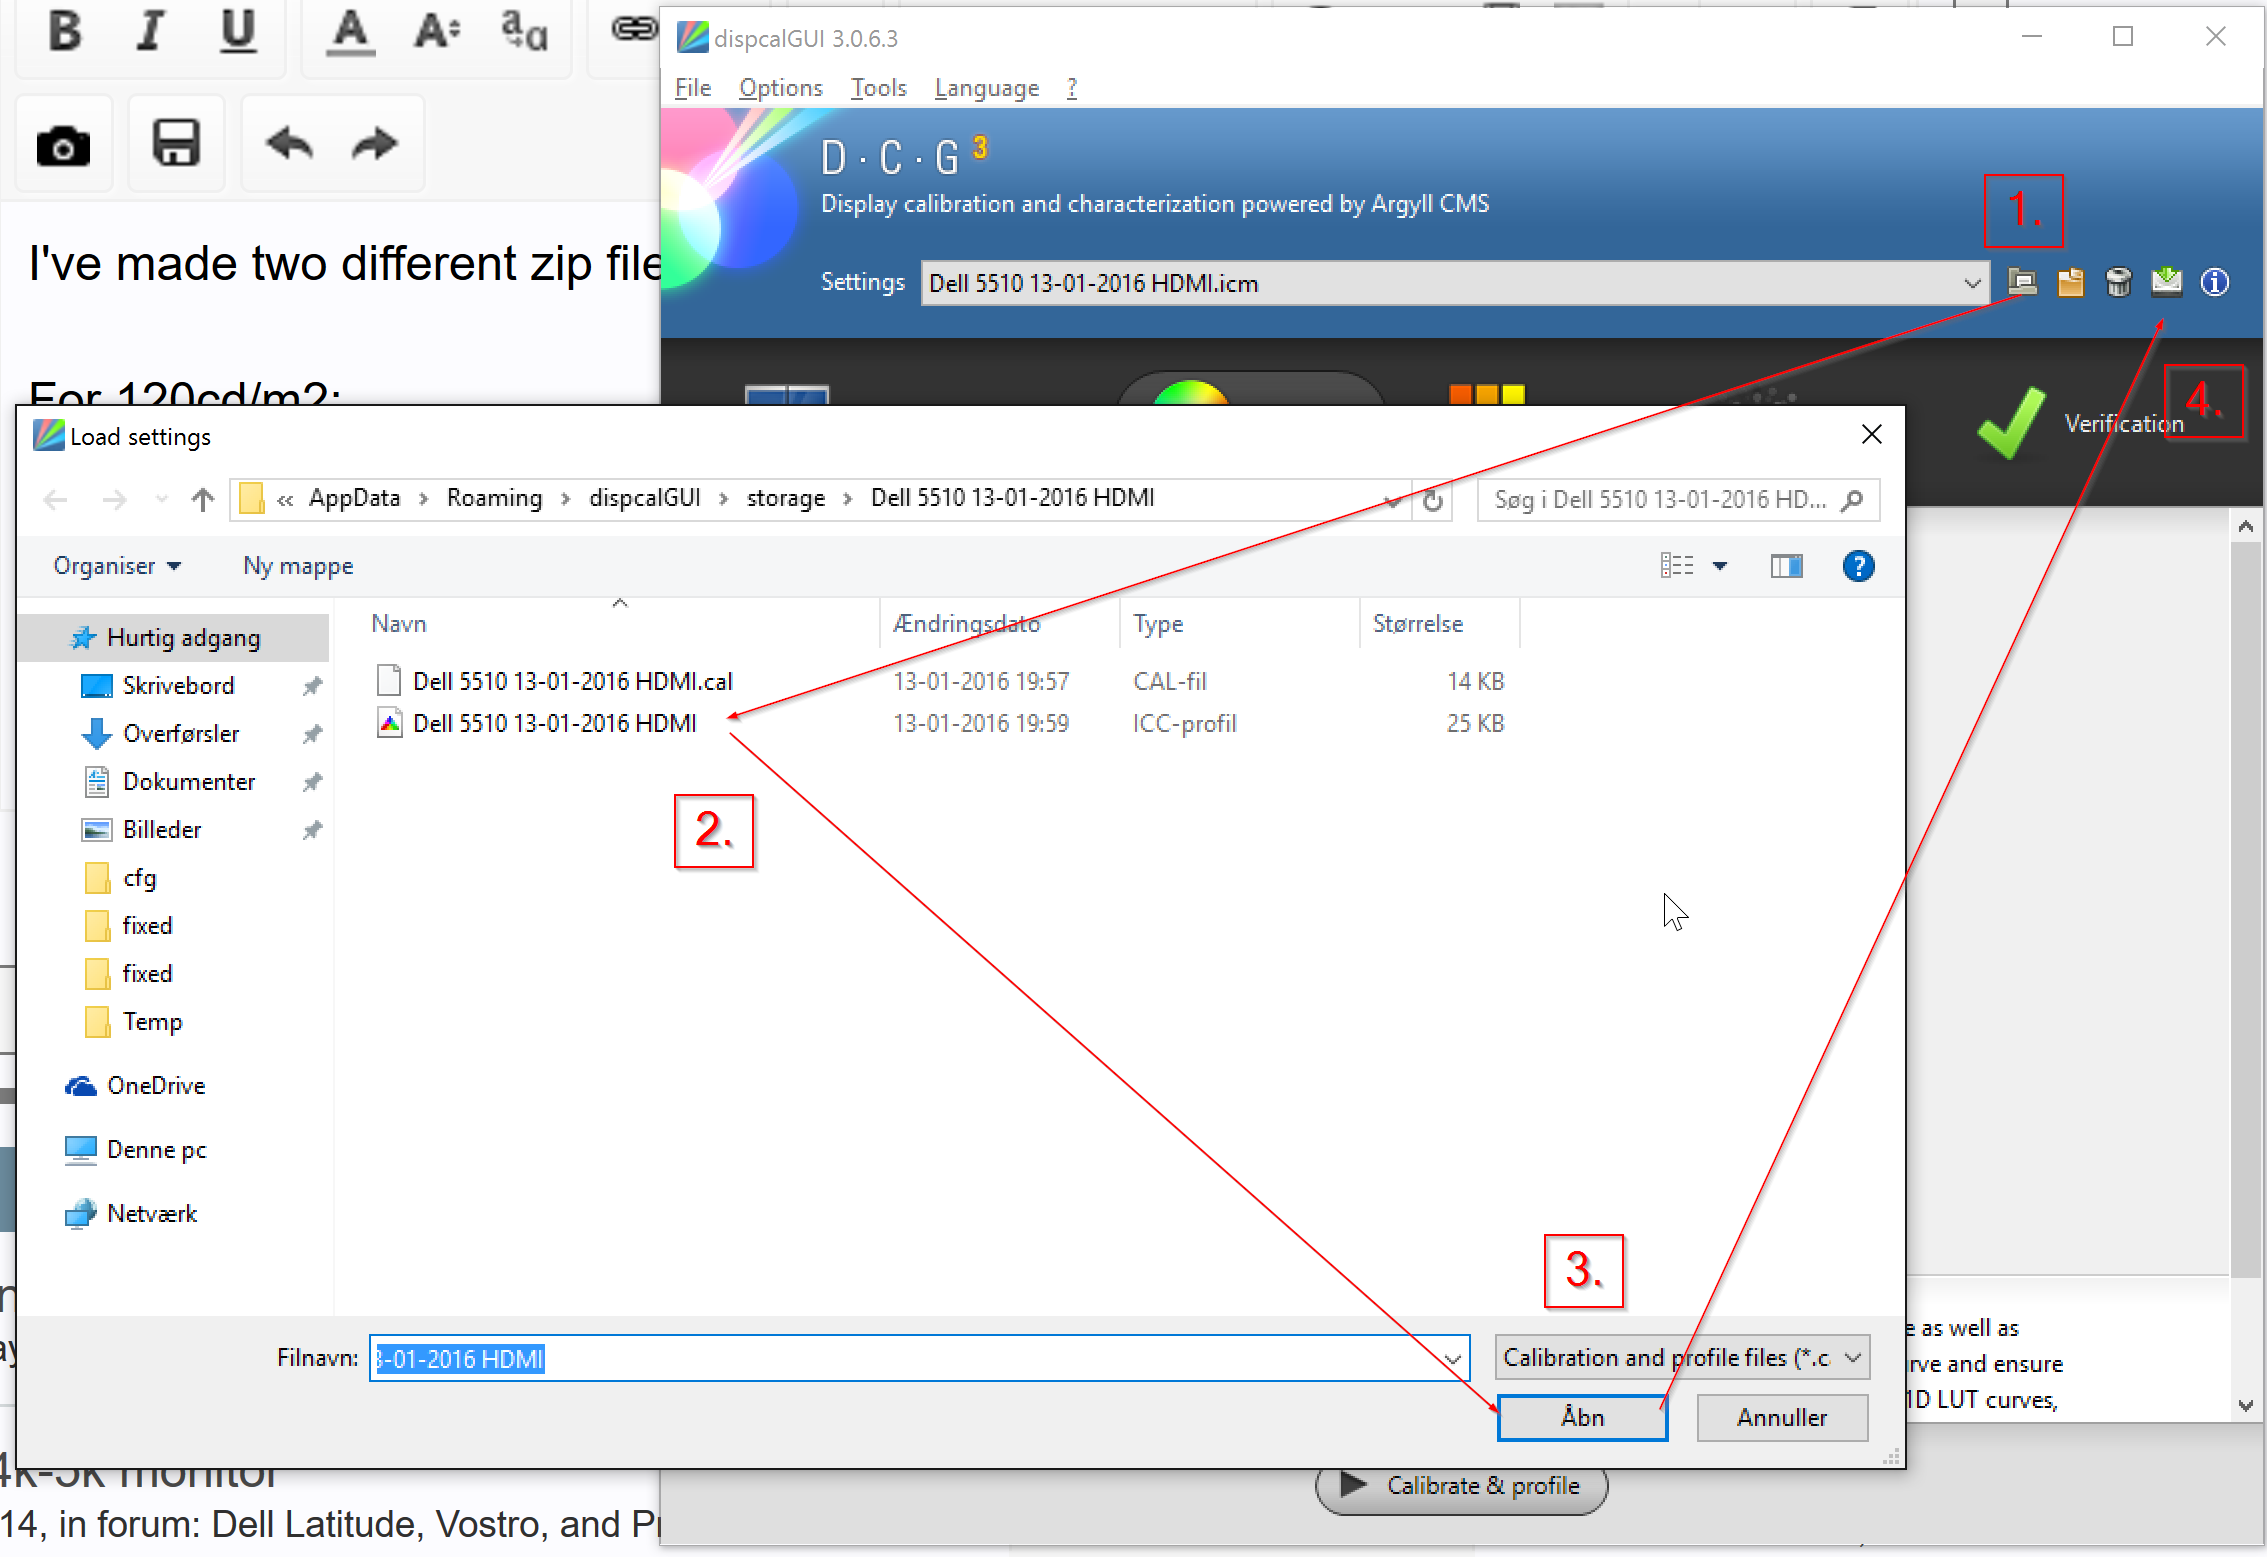
Task: Open the Filnavn history dropdown arrow
Action: click(x=1453, y=1359)
